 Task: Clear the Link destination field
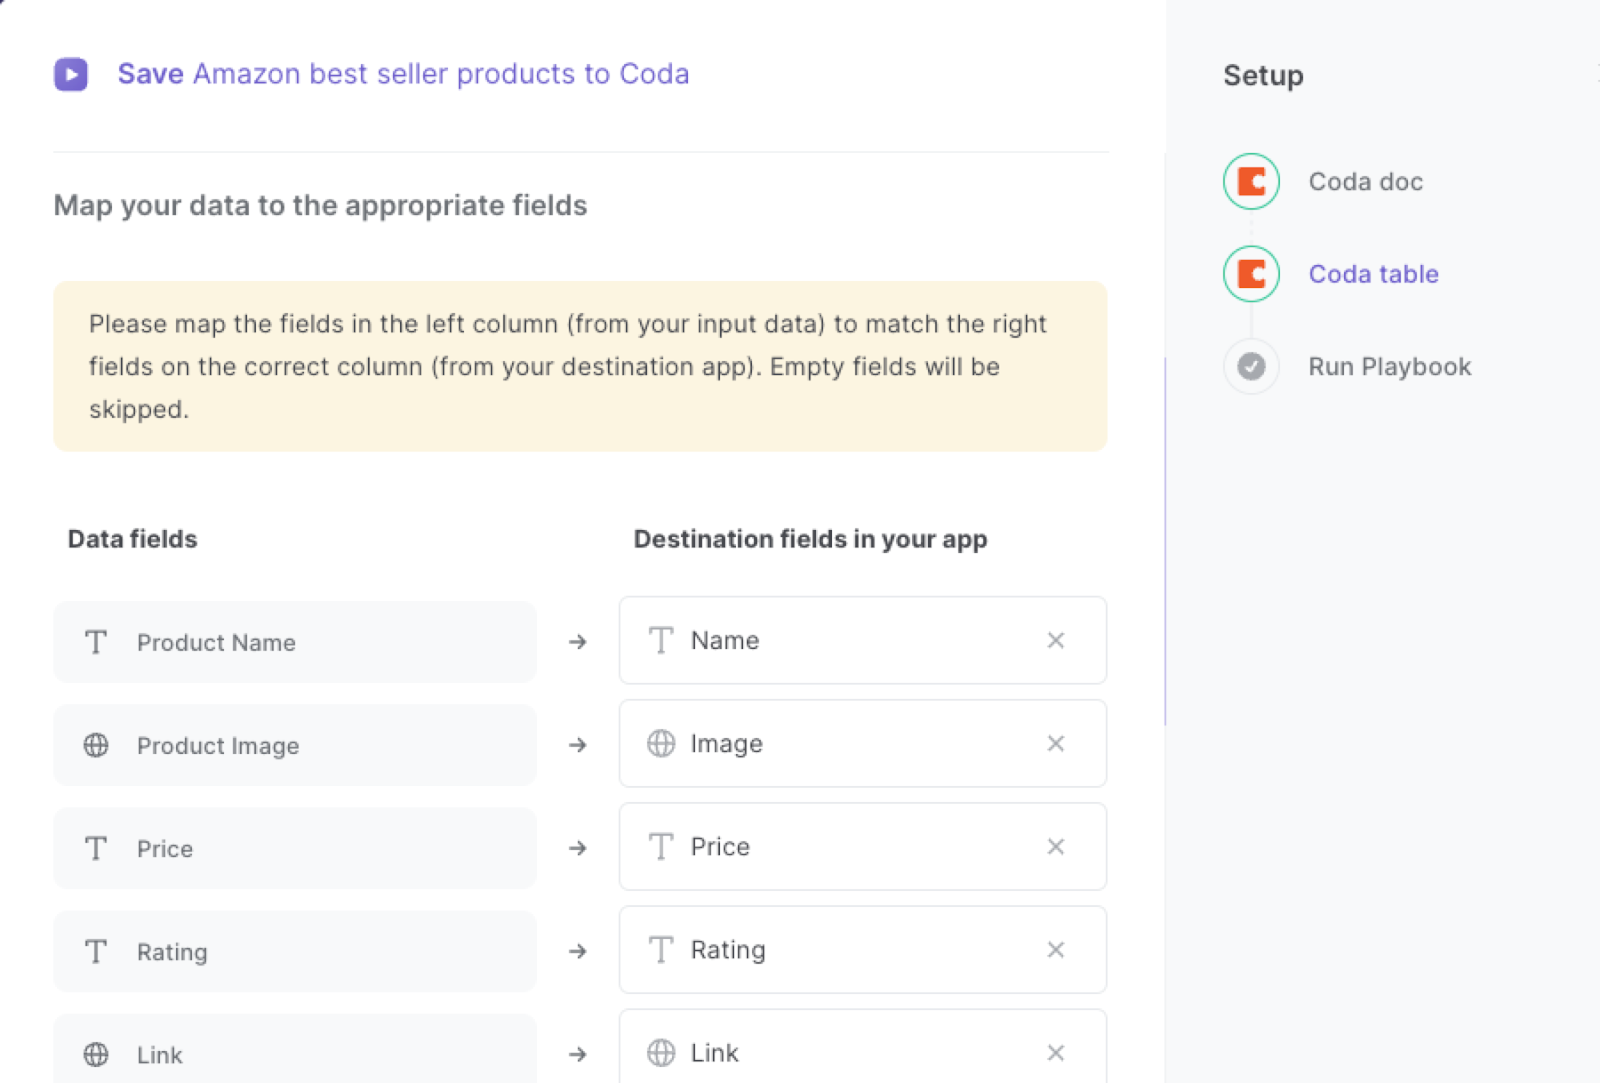[x=1056, y=1052]
